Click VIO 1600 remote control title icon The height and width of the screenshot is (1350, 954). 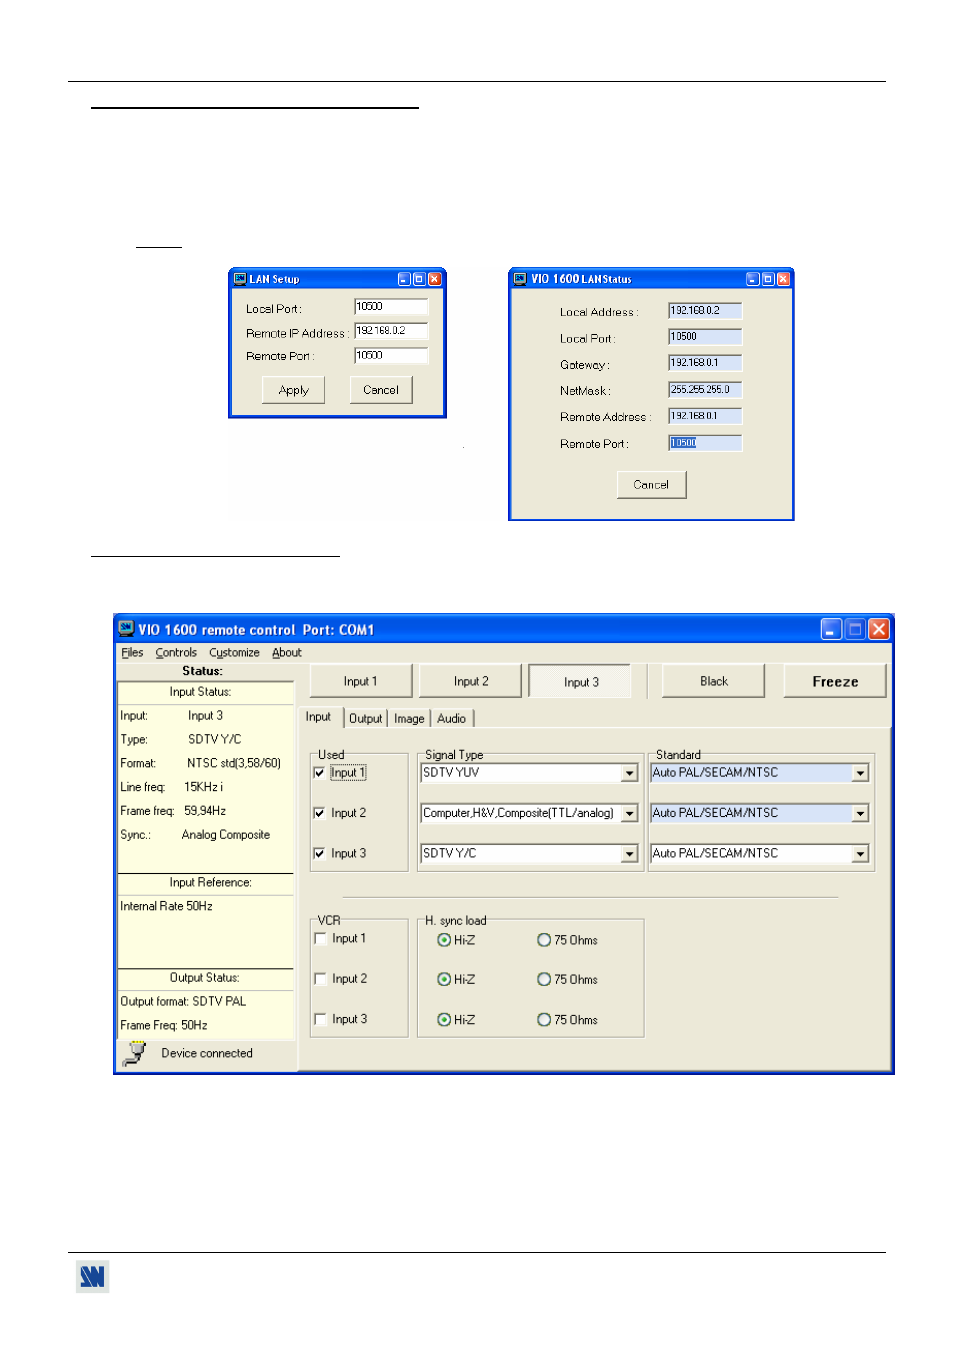(x=126, y=629)
